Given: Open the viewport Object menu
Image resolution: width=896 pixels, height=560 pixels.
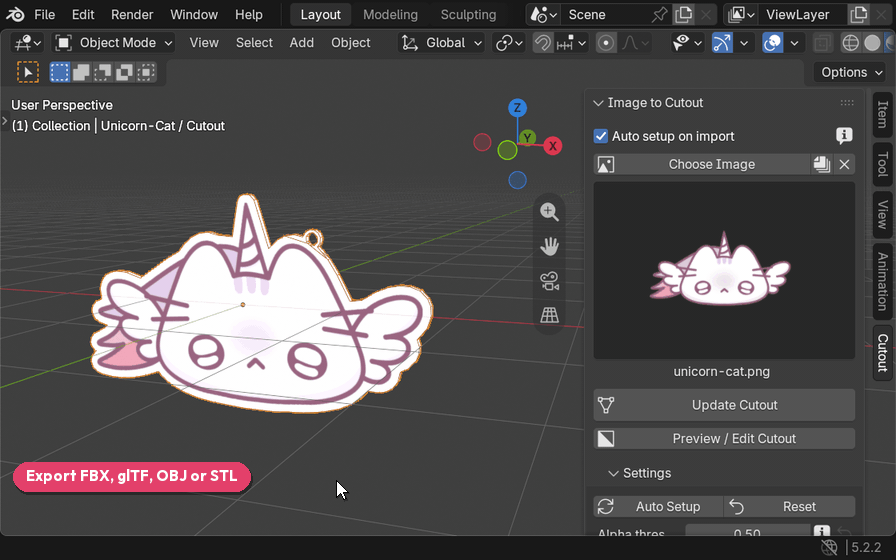Looking at the screenshot, I should coord(350,43).
